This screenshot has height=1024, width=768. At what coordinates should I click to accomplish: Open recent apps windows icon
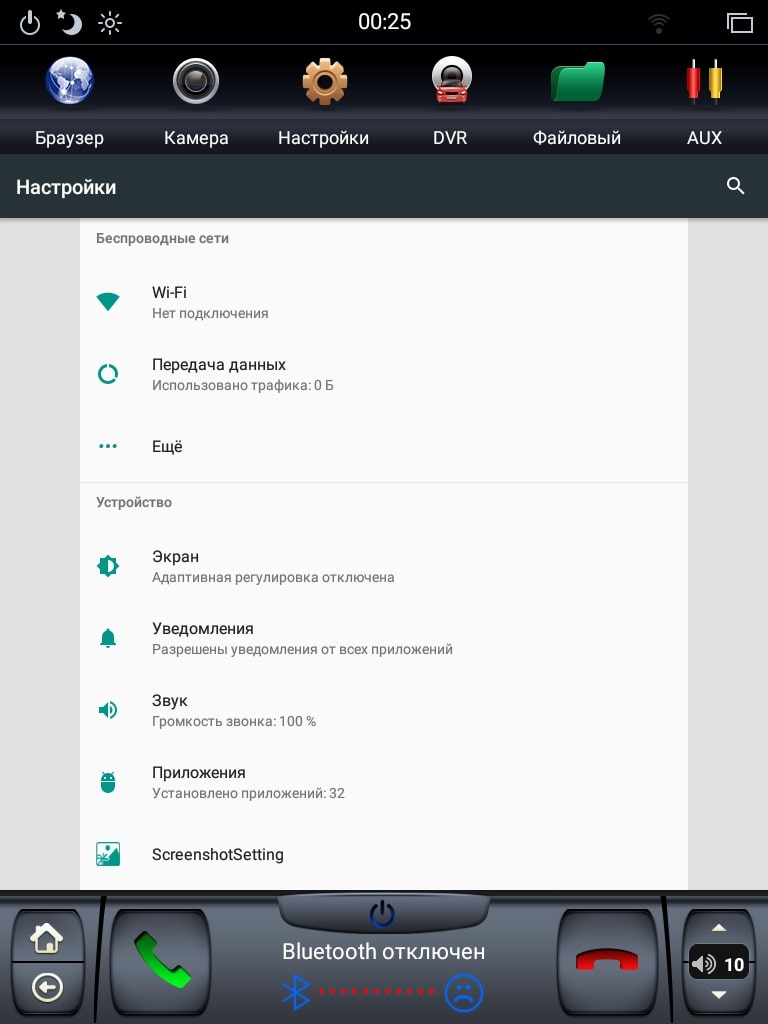(x=739, y=23)
